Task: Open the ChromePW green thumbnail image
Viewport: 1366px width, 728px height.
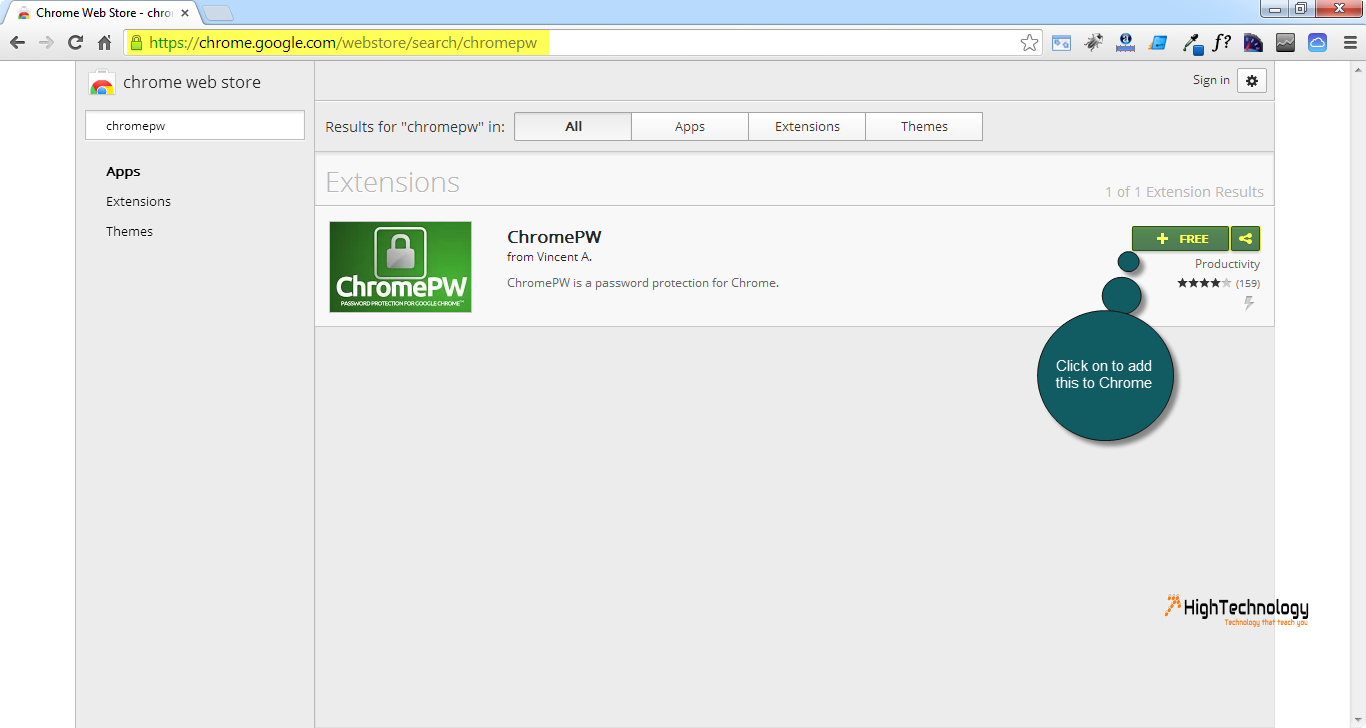Action: (400, 267)
